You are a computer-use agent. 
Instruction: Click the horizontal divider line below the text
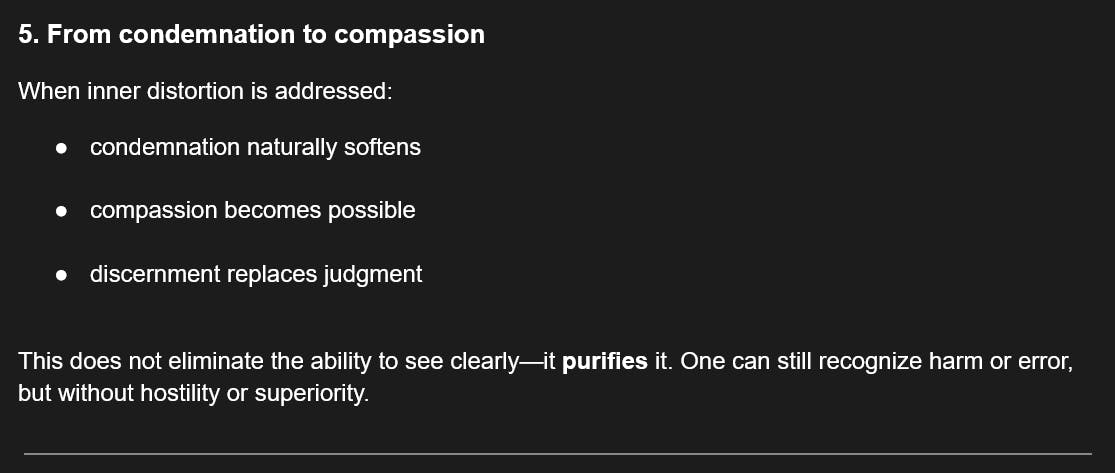557,454
